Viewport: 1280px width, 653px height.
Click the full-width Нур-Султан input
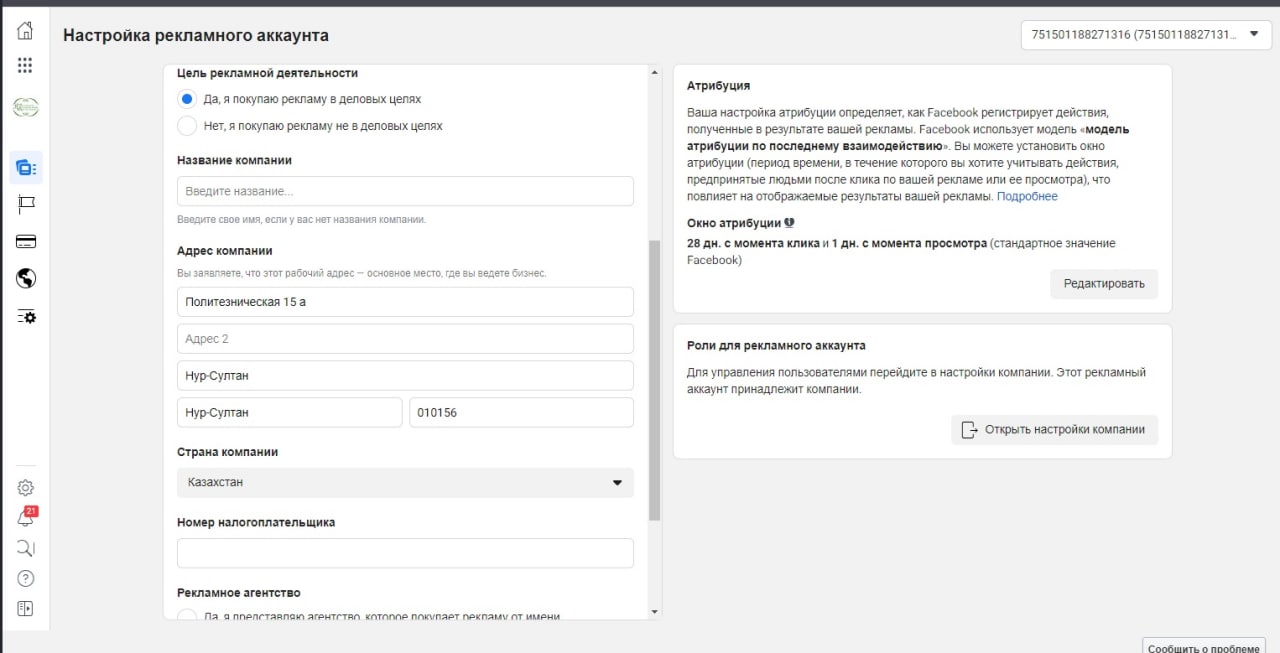tap(405, 376)
